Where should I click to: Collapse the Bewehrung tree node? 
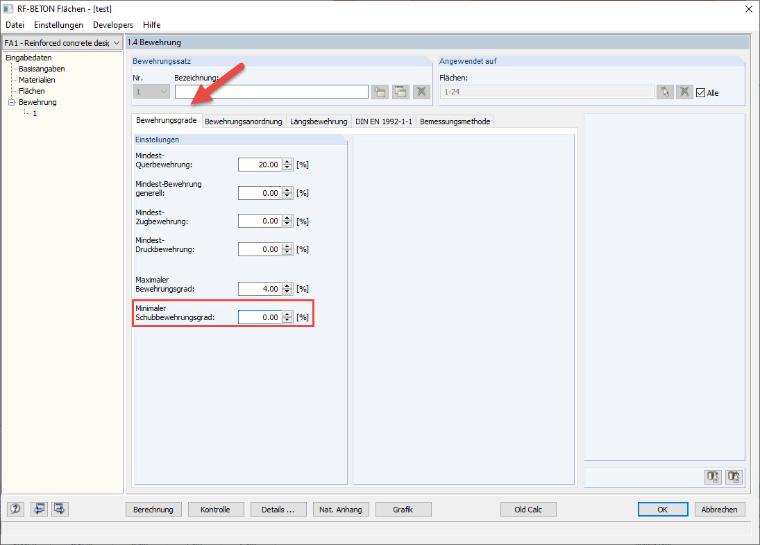11,102
